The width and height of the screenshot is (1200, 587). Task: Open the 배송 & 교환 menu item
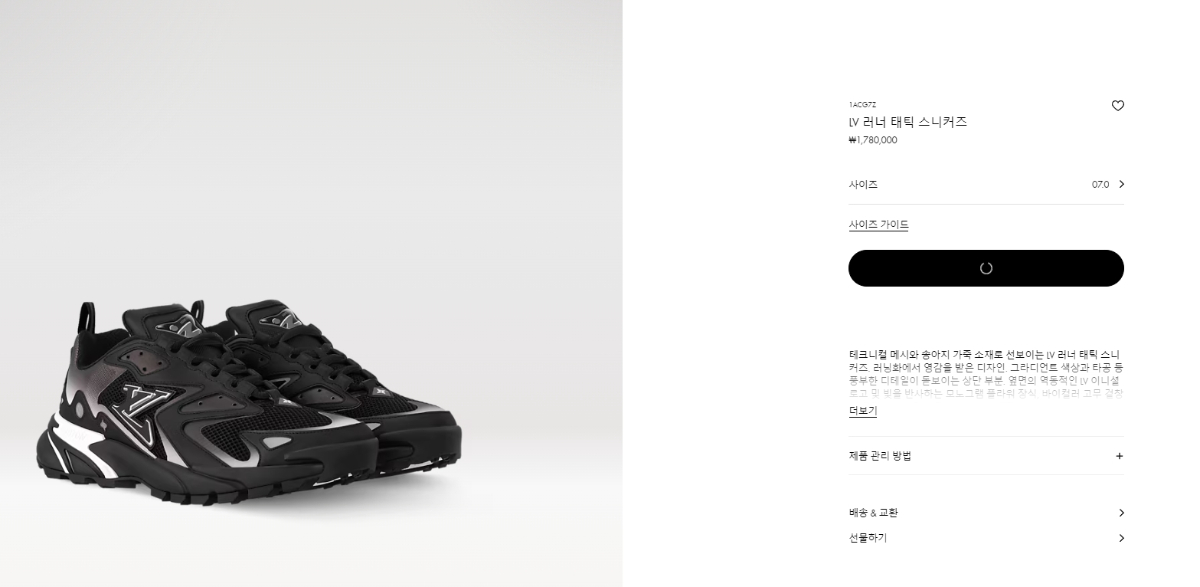986,513
